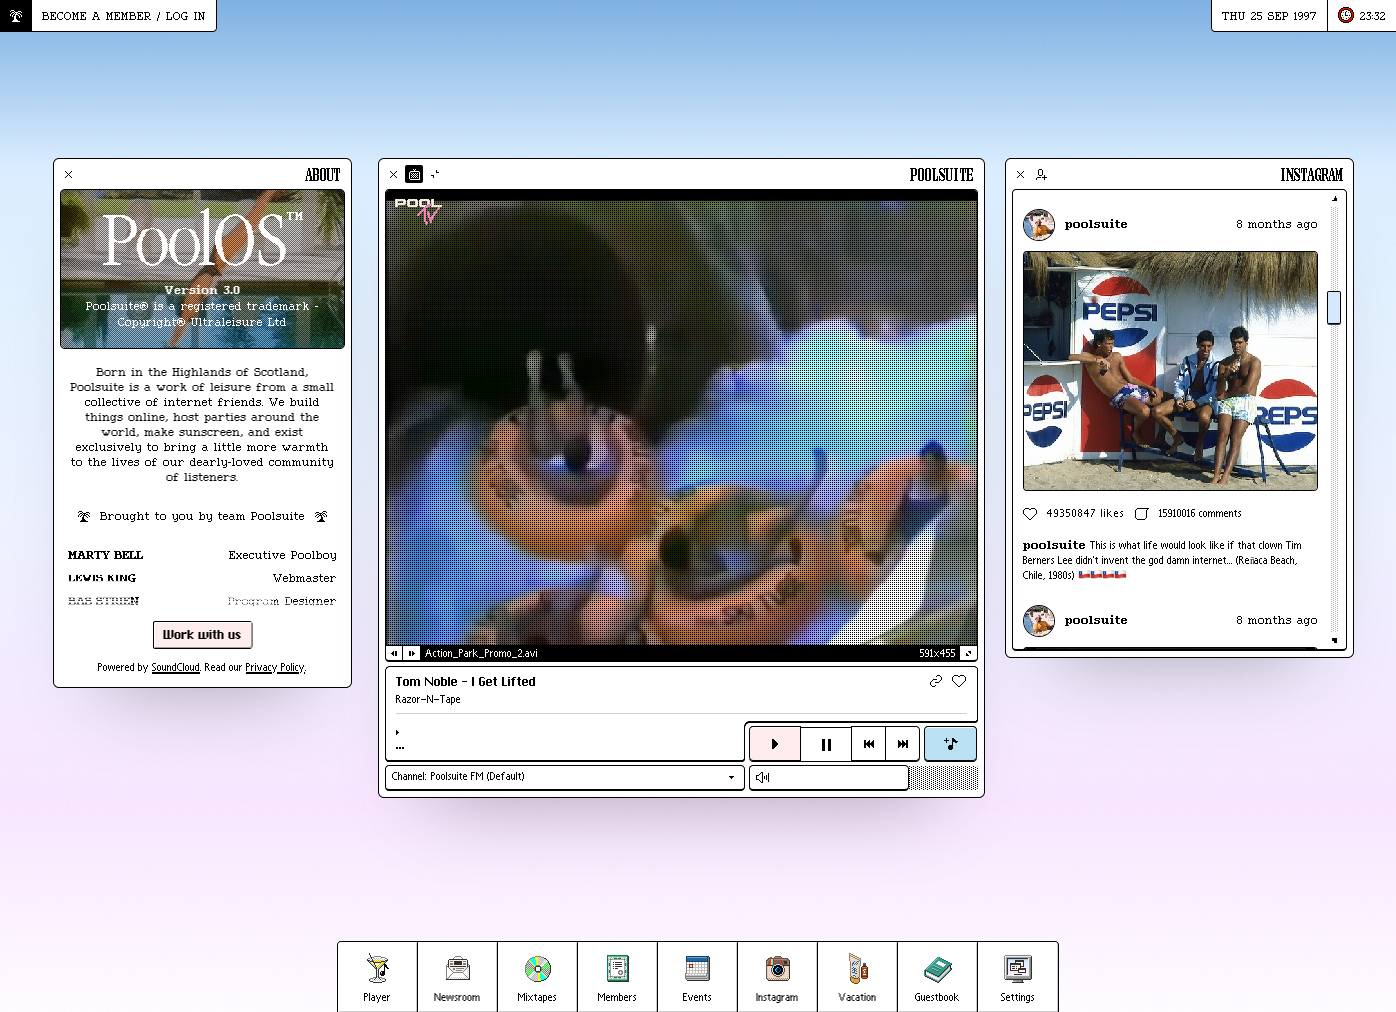Launch Newsroom from the dock

457,976
